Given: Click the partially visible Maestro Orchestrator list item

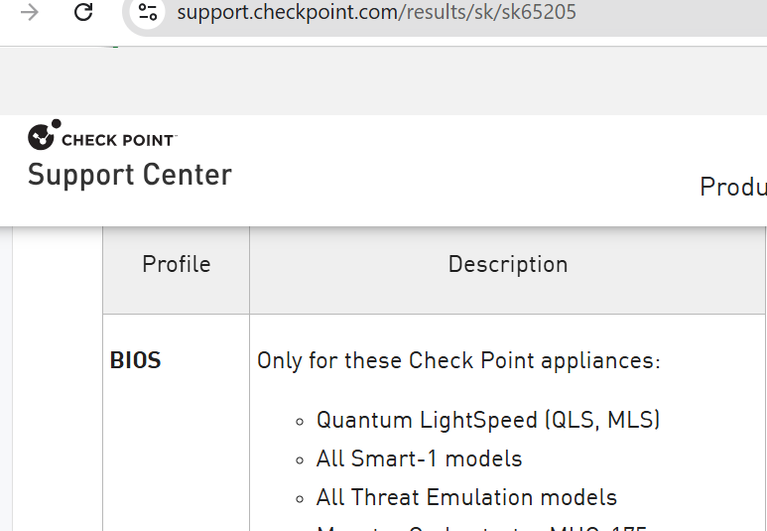Looking at the screenshot, I should pyautogui.click(x=482, y=528).
